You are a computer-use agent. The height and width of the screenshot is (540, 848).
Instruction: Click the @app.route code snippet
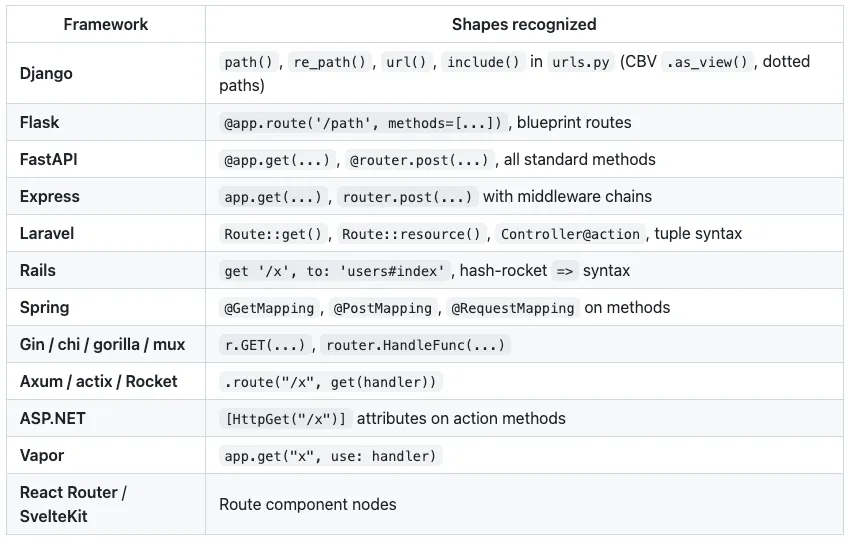[x=363, y=123]
